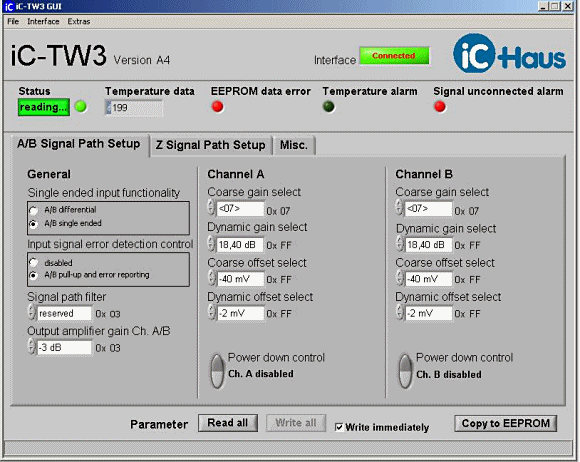
Task: Open the Extras menu
Action: [x=79, y=21]
